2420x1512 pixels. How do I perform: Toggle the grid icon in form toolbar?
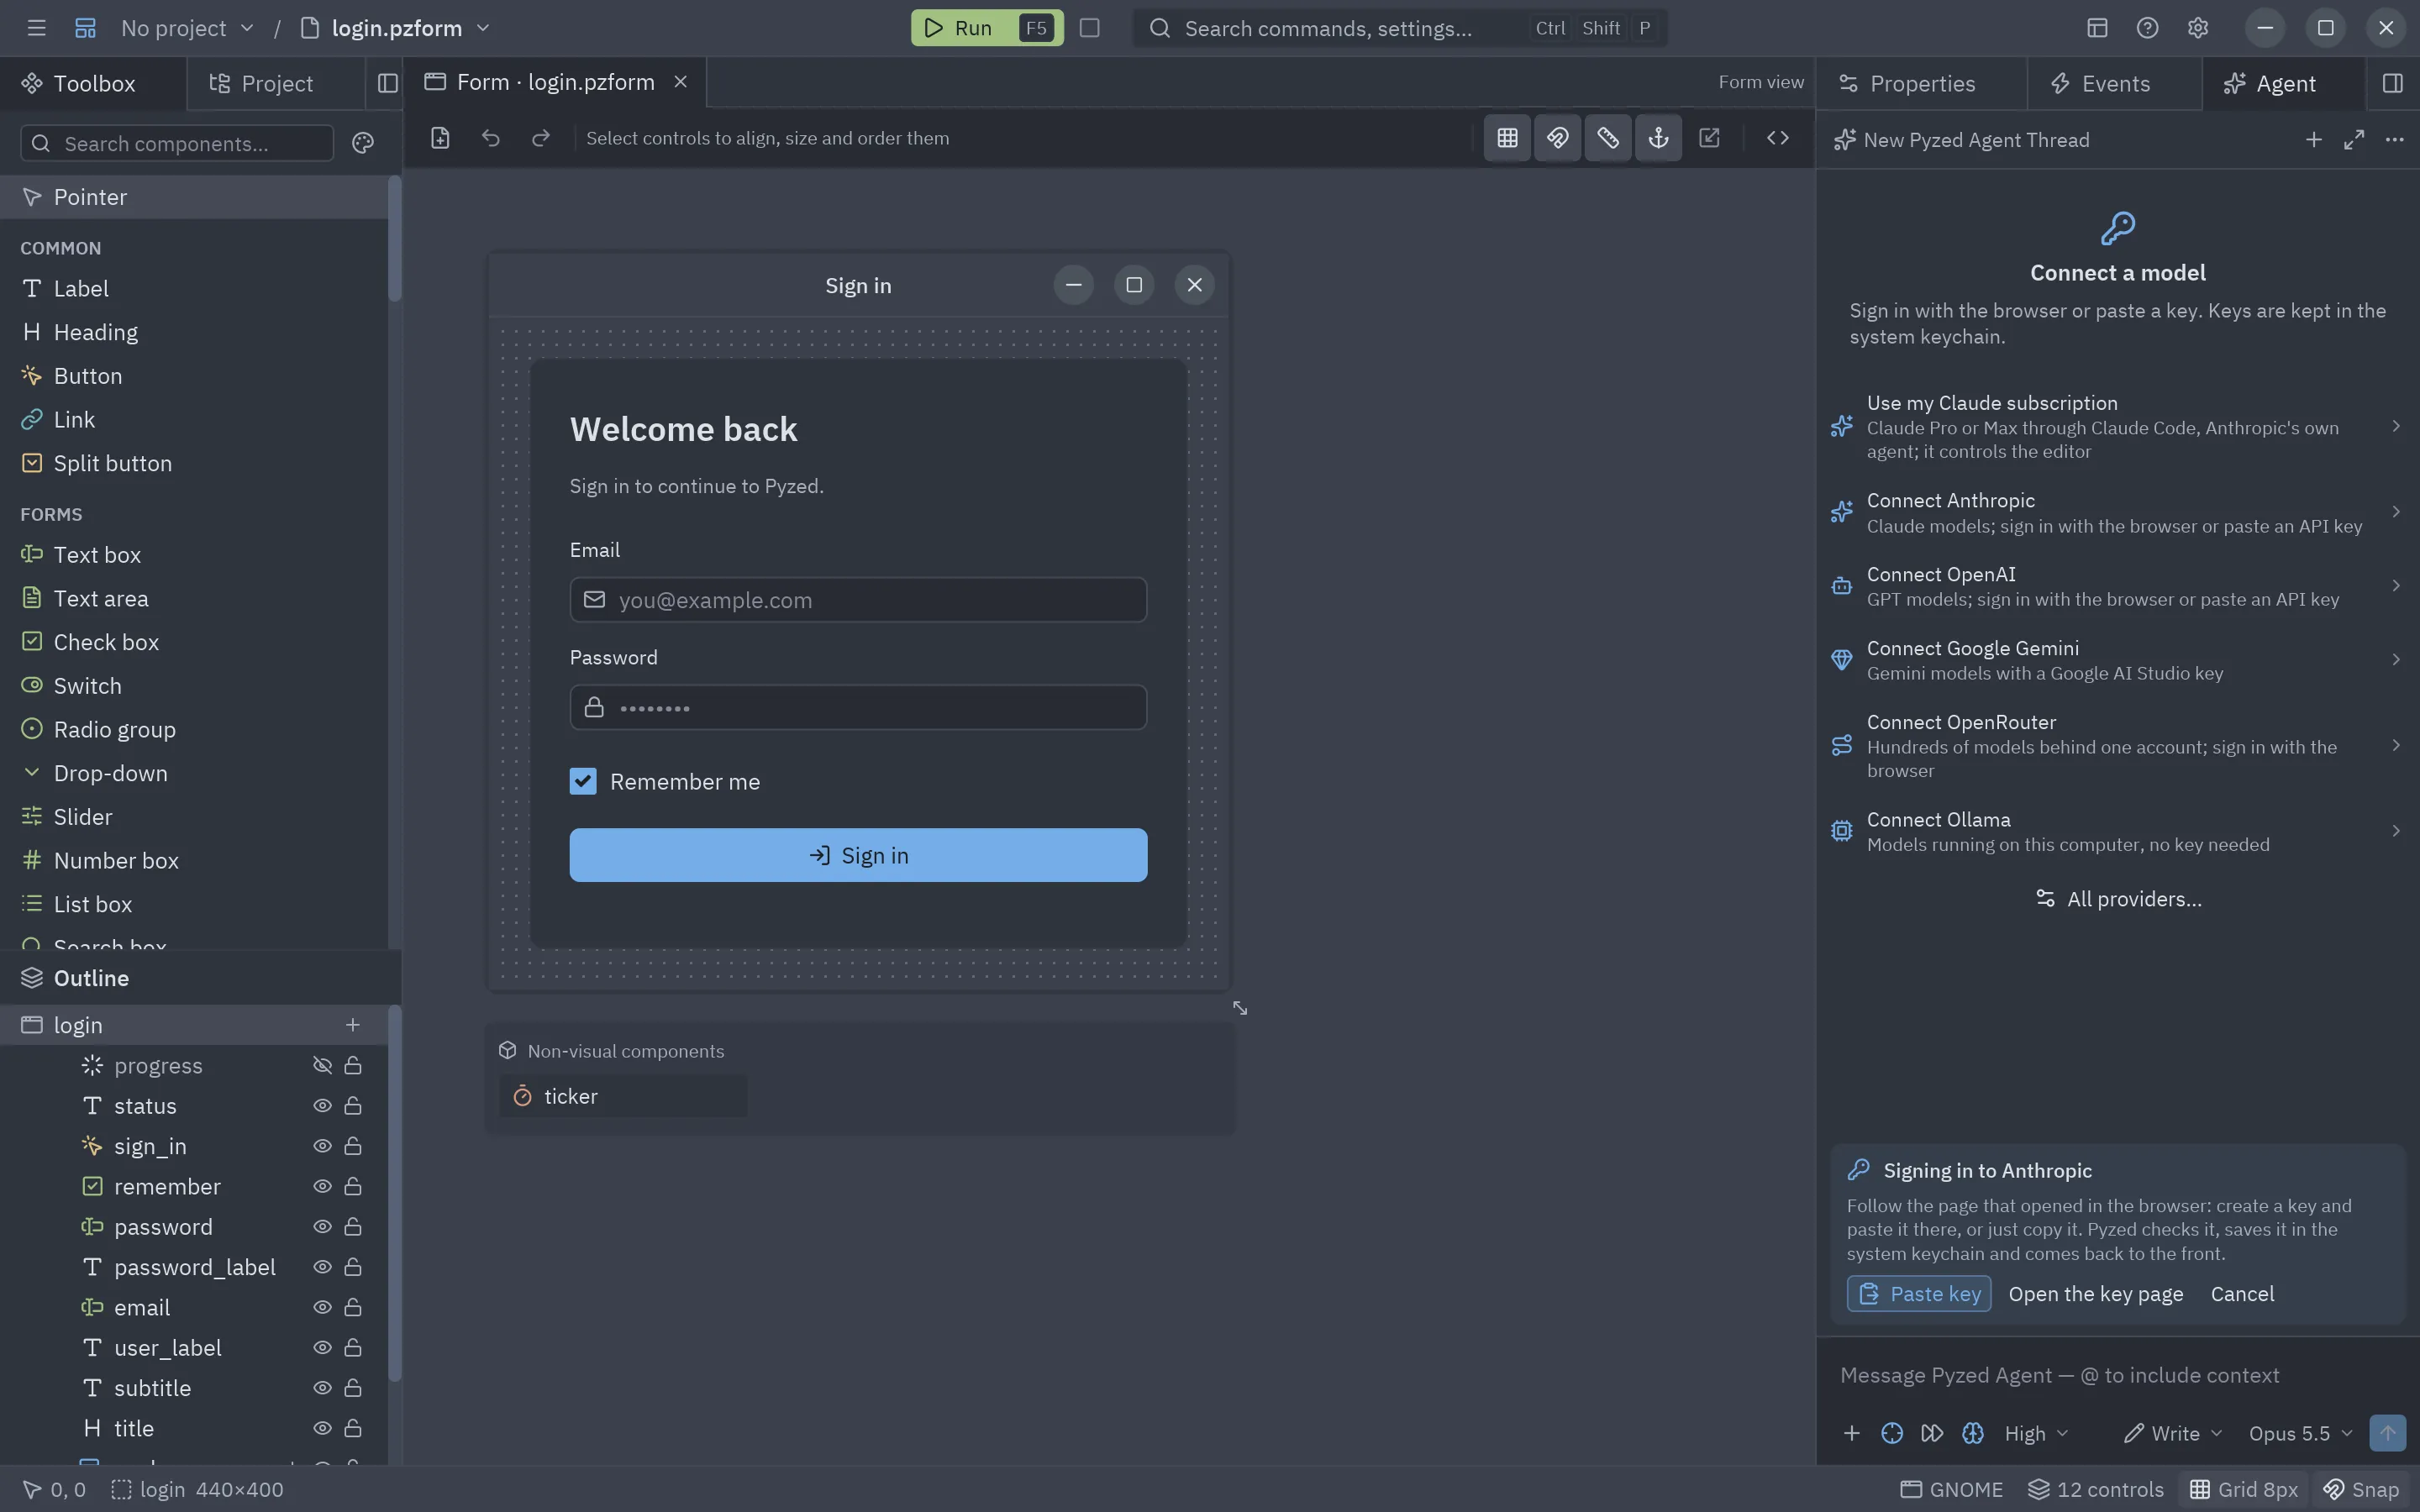pyautogui.click(x=1507, y=138)
